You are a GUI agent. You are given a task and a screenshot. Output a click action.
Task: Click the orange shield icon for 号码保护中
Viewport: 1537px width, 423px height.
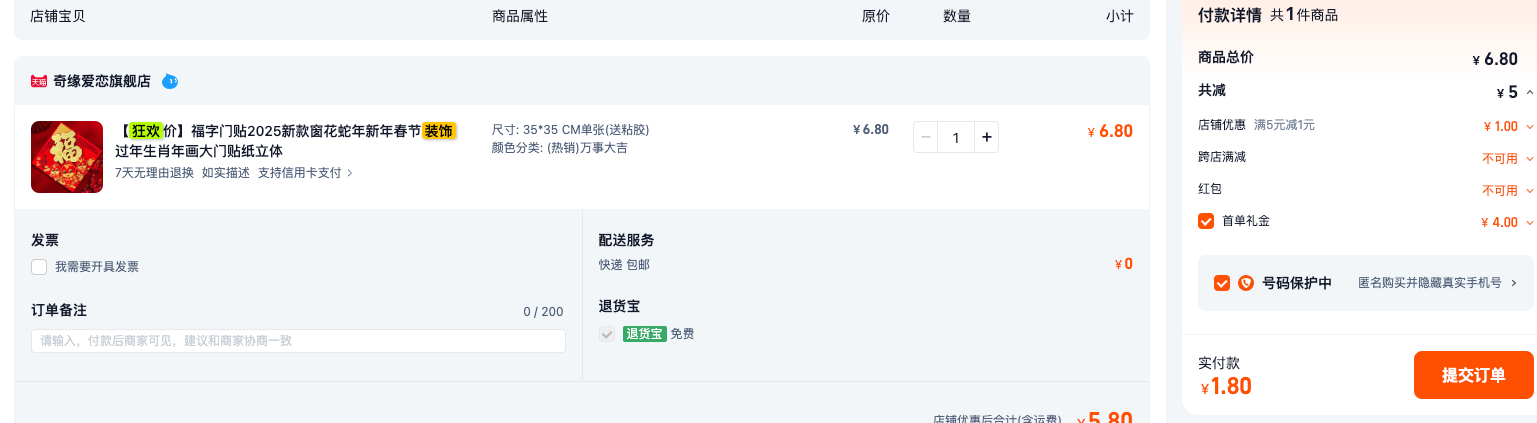coord(1246,283)
